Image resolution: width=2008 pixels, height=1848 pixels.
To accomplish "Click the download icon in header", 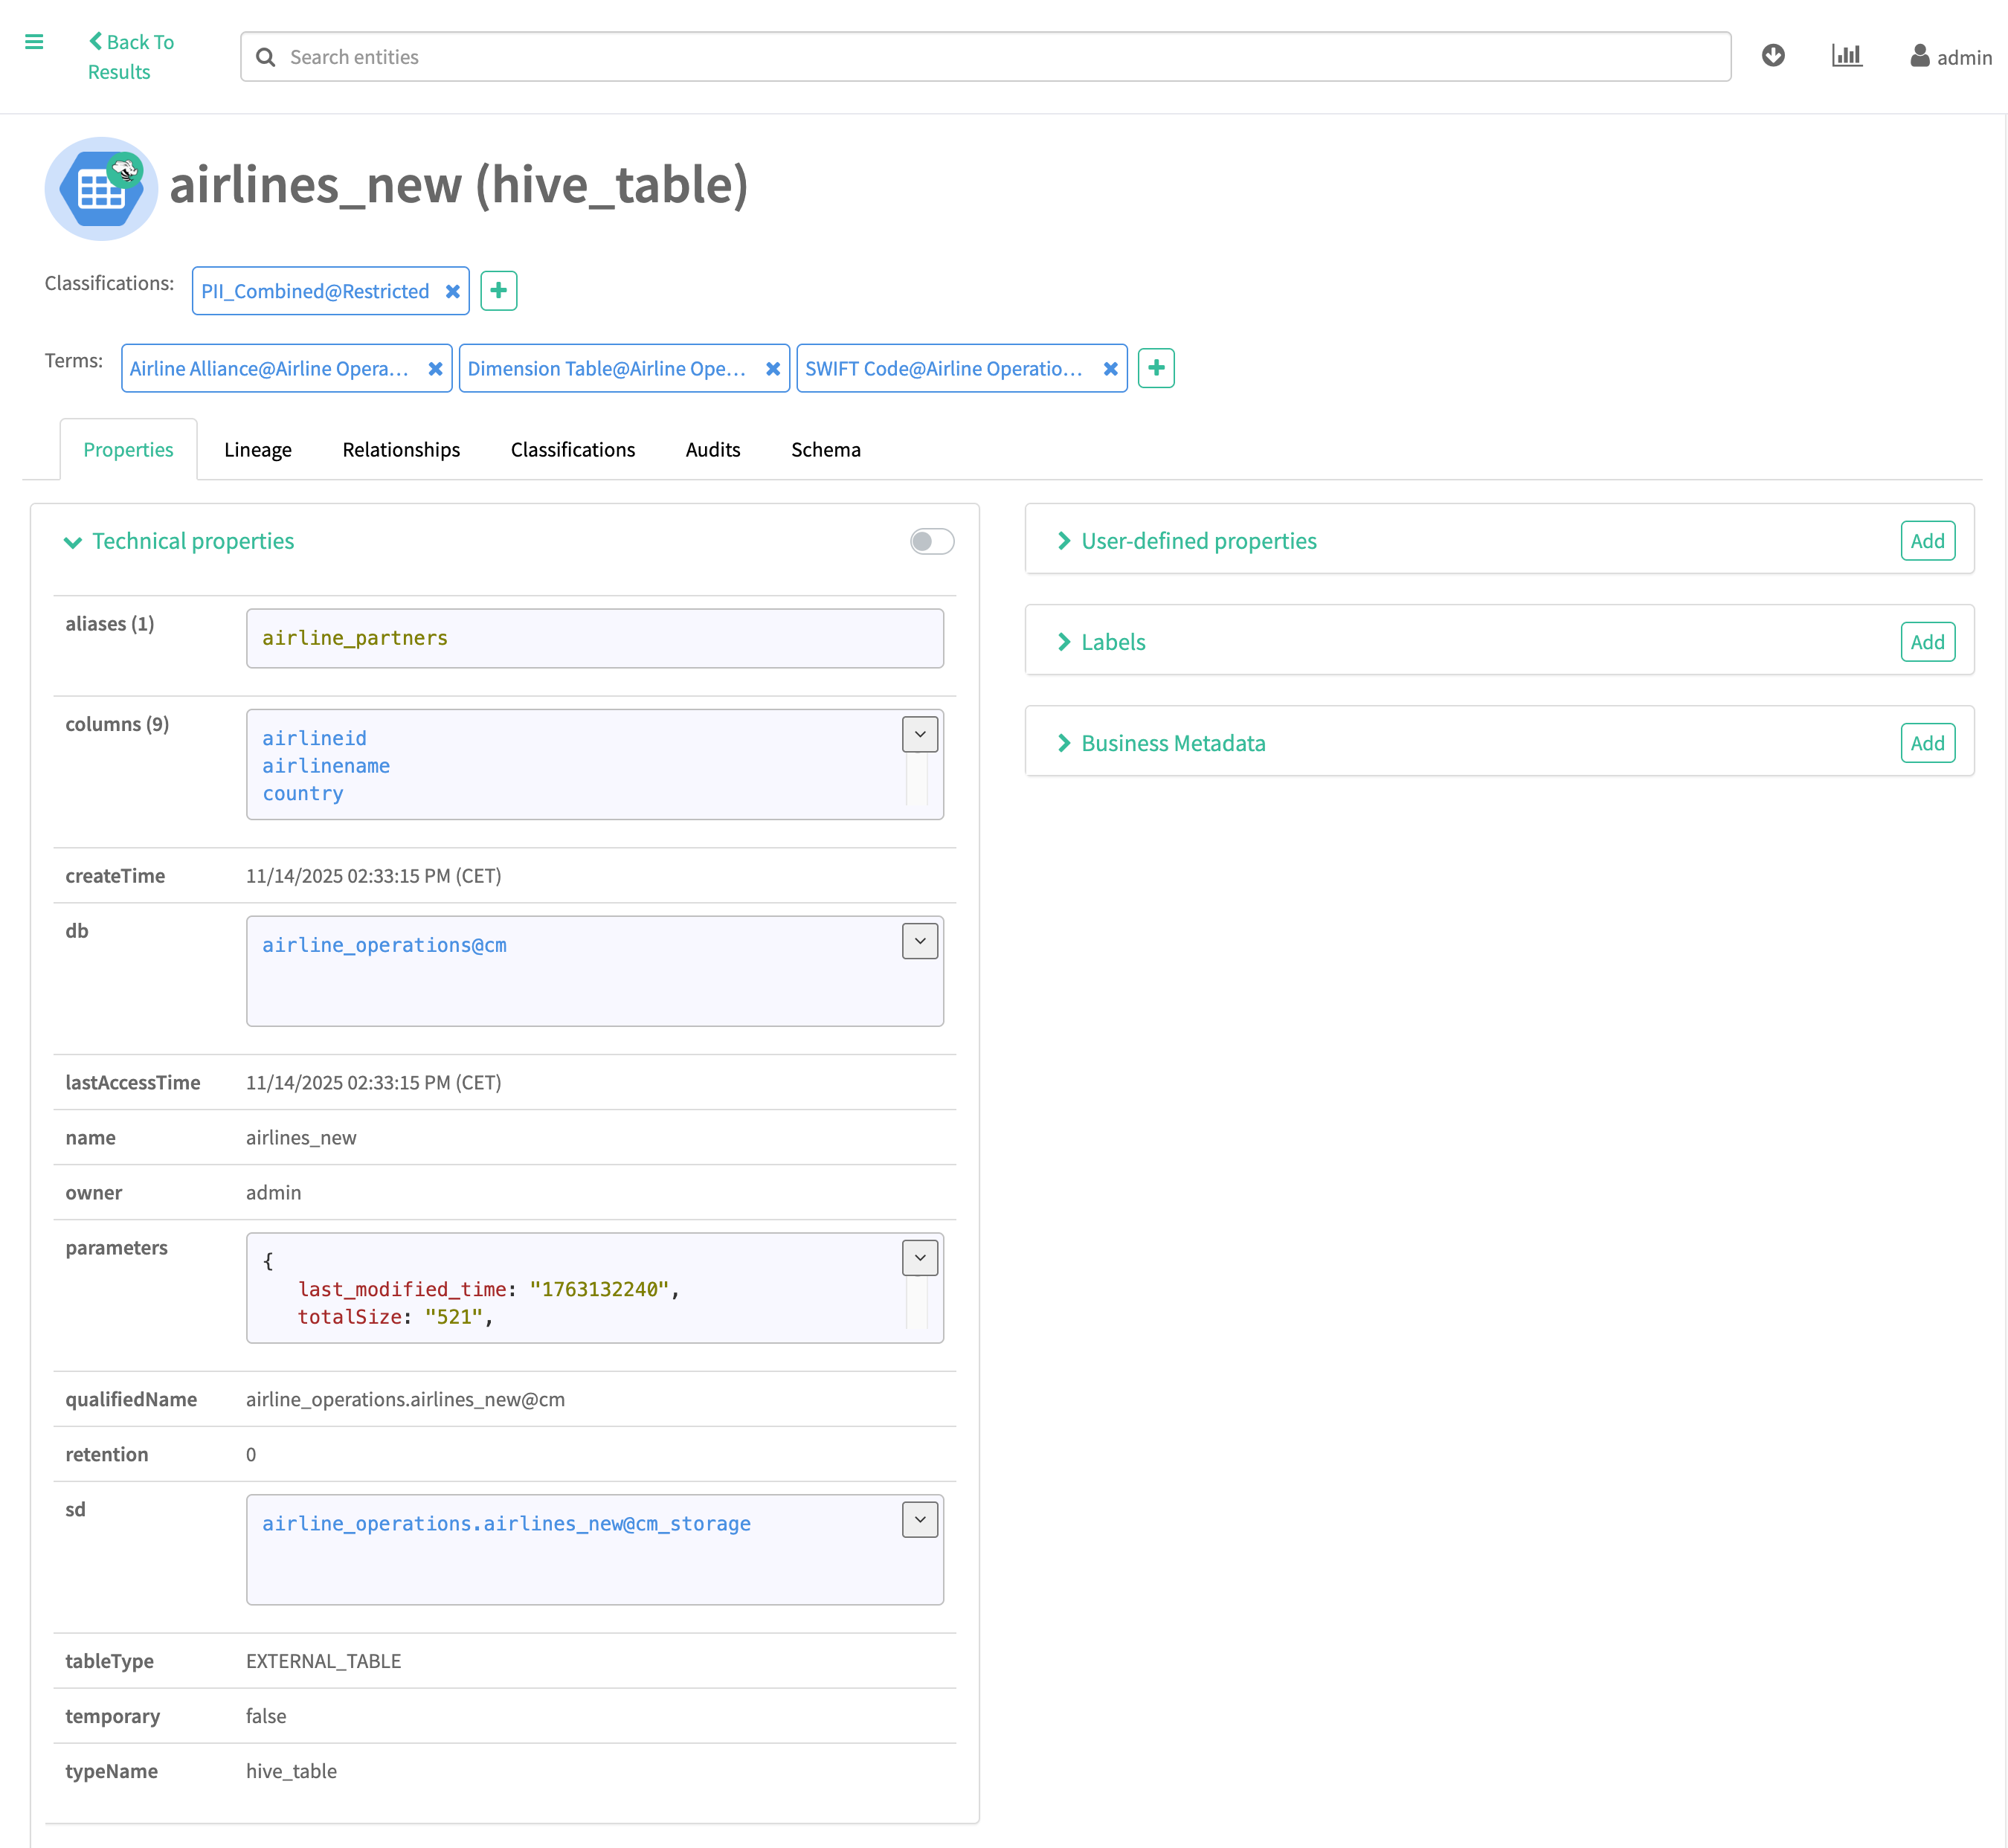I will 1772,55.
